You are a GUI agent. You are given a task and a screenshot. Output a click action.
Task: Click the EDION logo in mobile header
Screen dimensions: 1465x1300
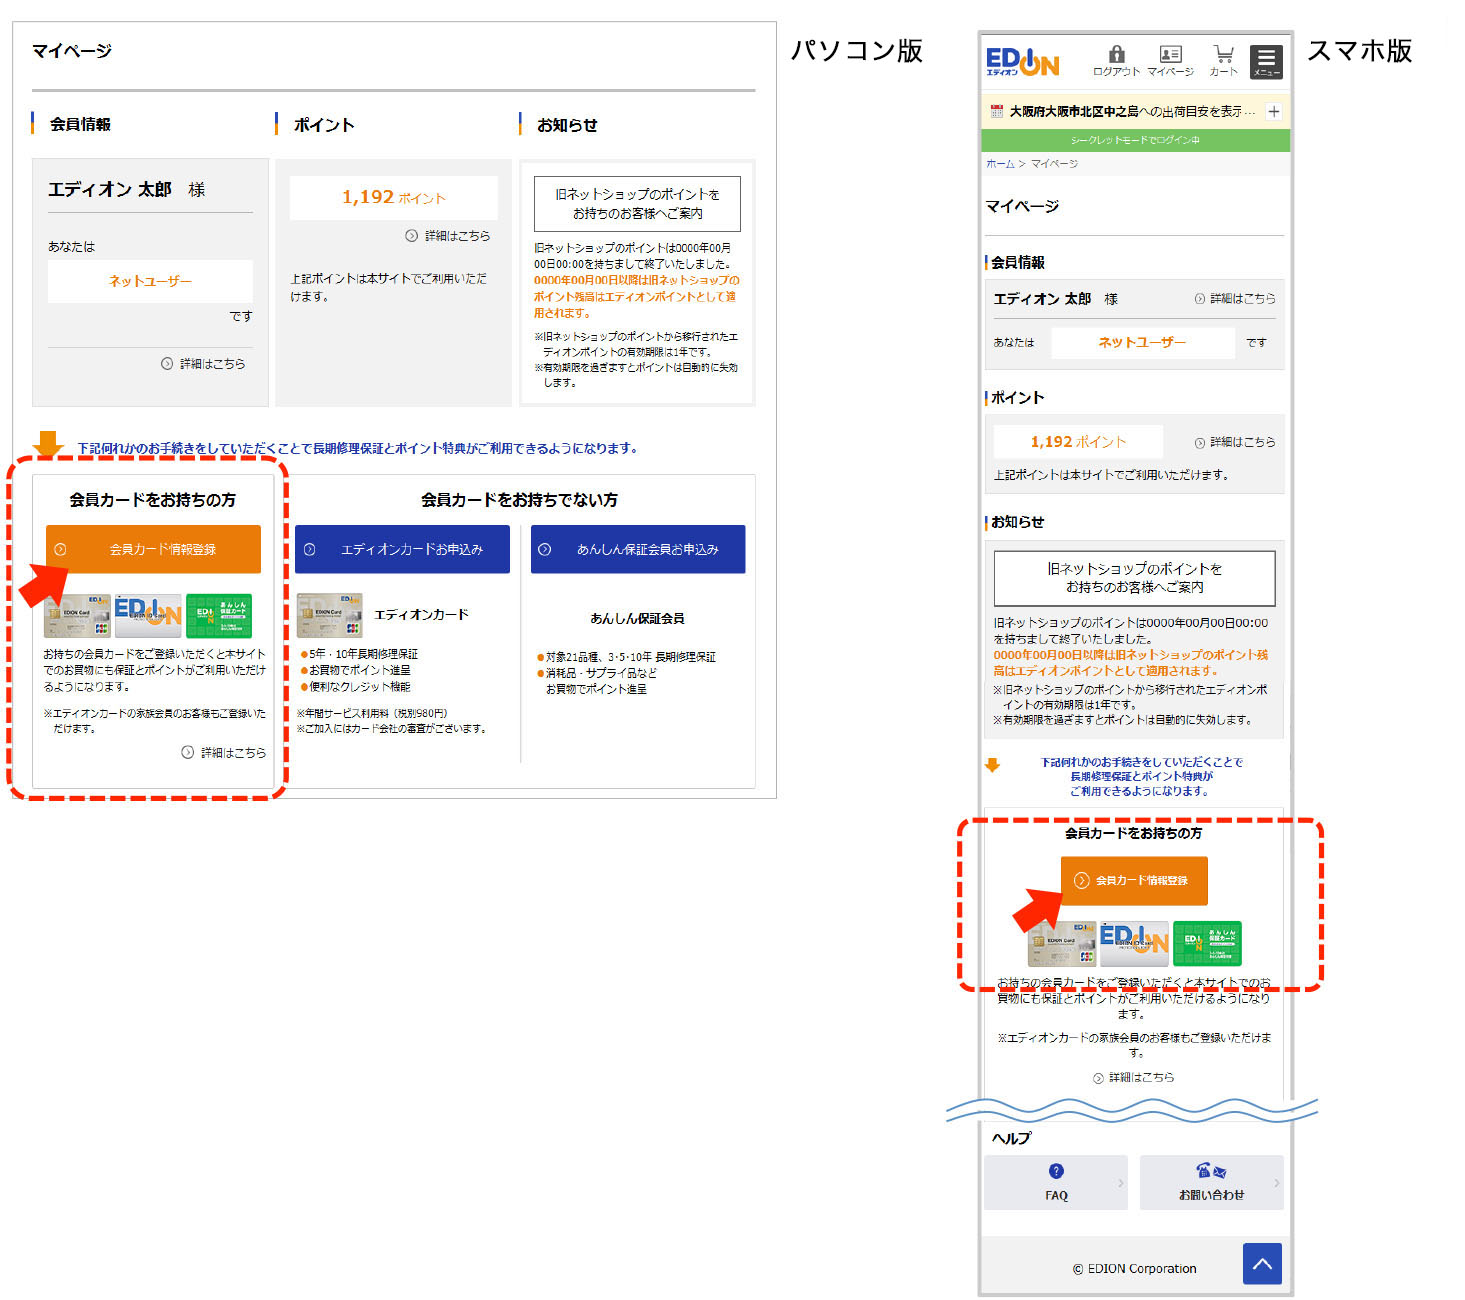pyautogui.click(x=1022, y=62)
